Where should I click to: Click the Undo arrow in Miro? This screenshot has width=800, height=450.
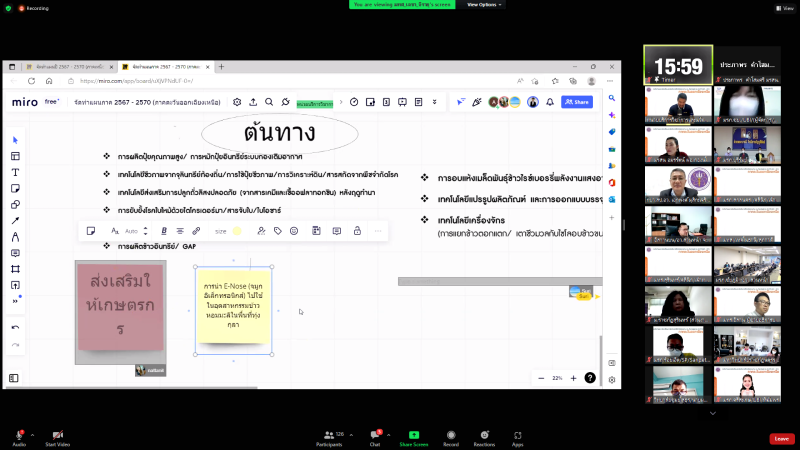15,327
